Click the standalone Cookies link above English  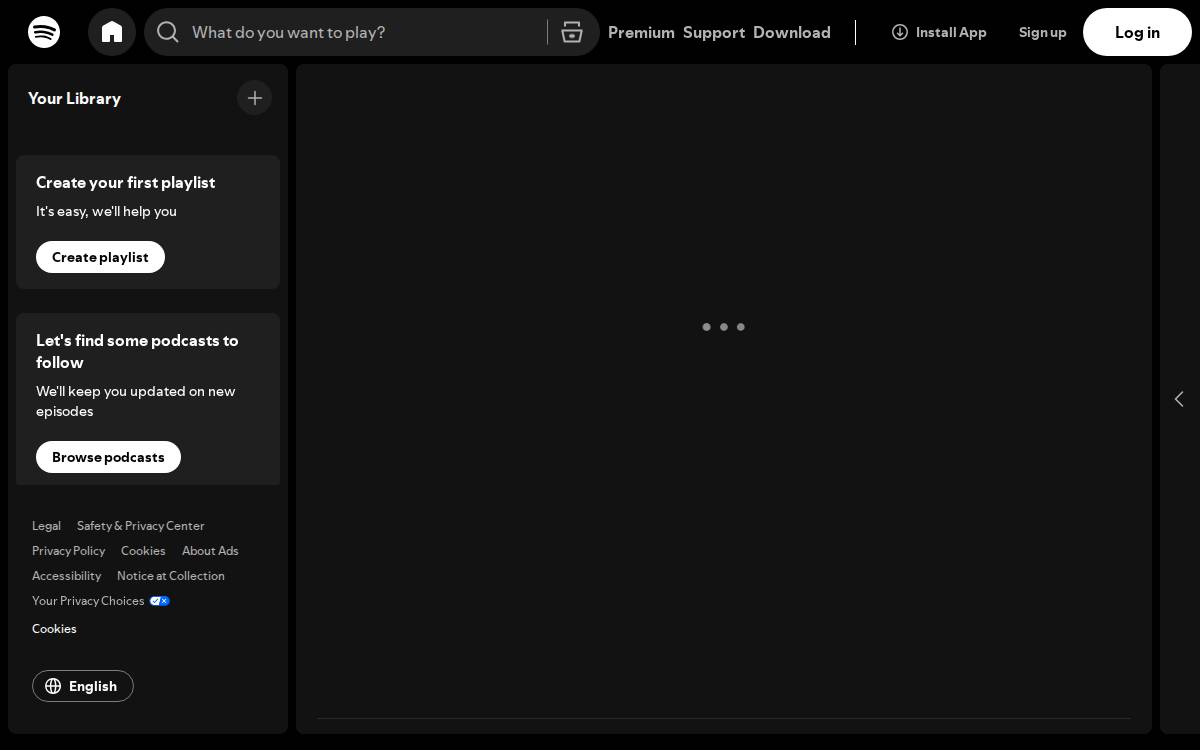[x=54, y=629]
